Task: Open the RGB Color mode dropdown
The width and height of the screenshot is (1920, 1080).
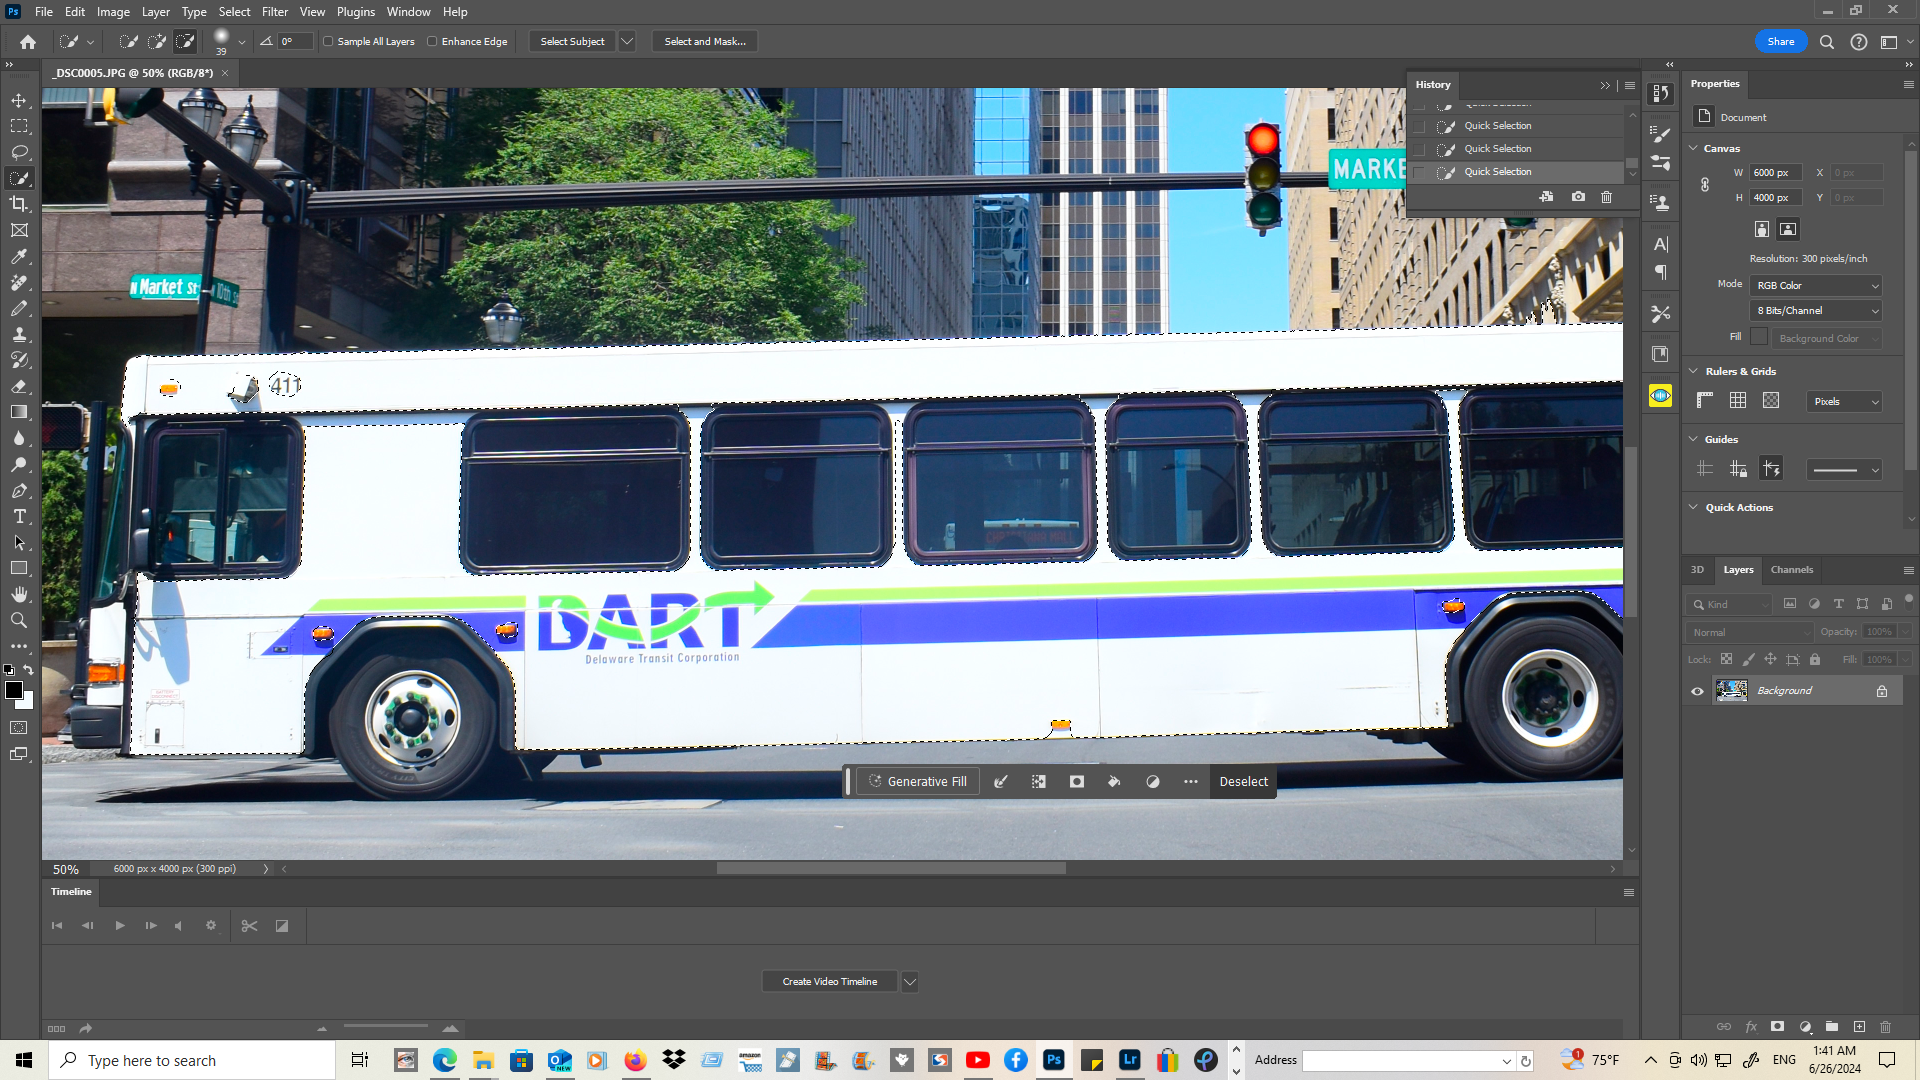Action: pos(1816,286)
